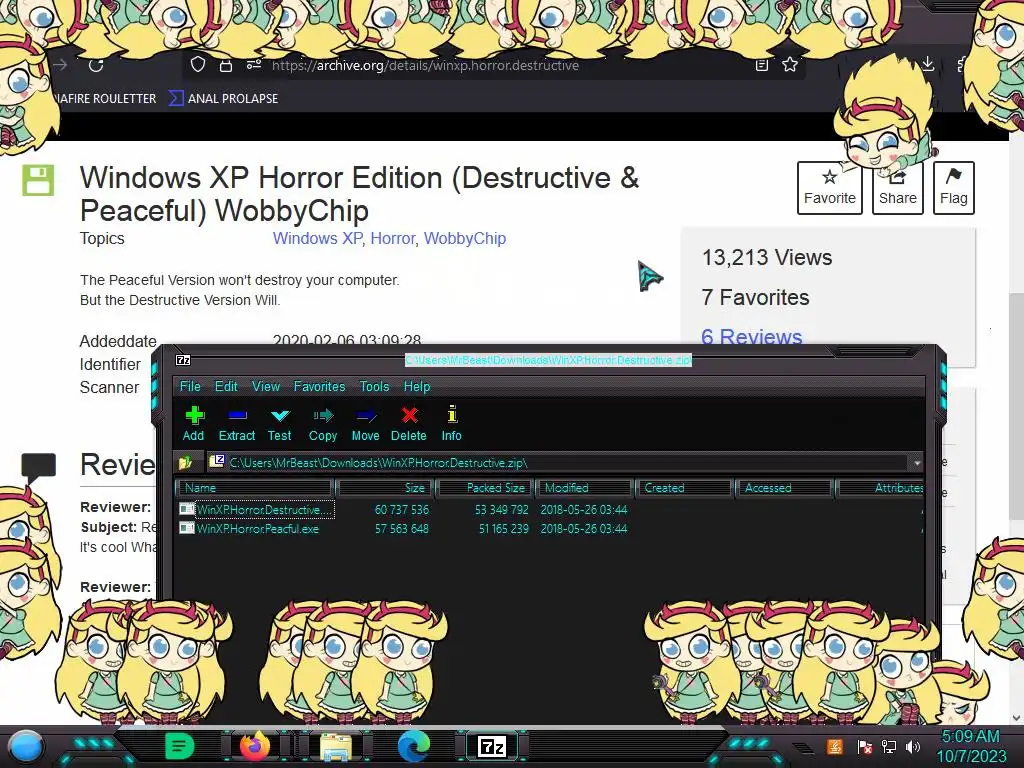Screen dimensions: 1024x768
Task: Click the Start orb on taskbar
Action: [26, 747]
